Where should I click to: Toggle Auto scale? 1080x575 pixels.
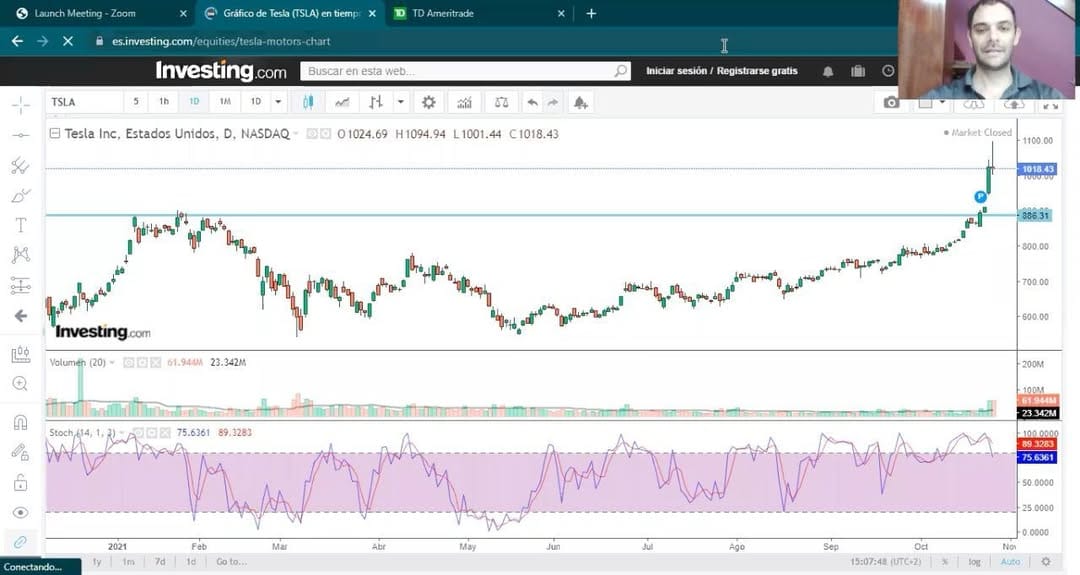(x=1010, y=562)
